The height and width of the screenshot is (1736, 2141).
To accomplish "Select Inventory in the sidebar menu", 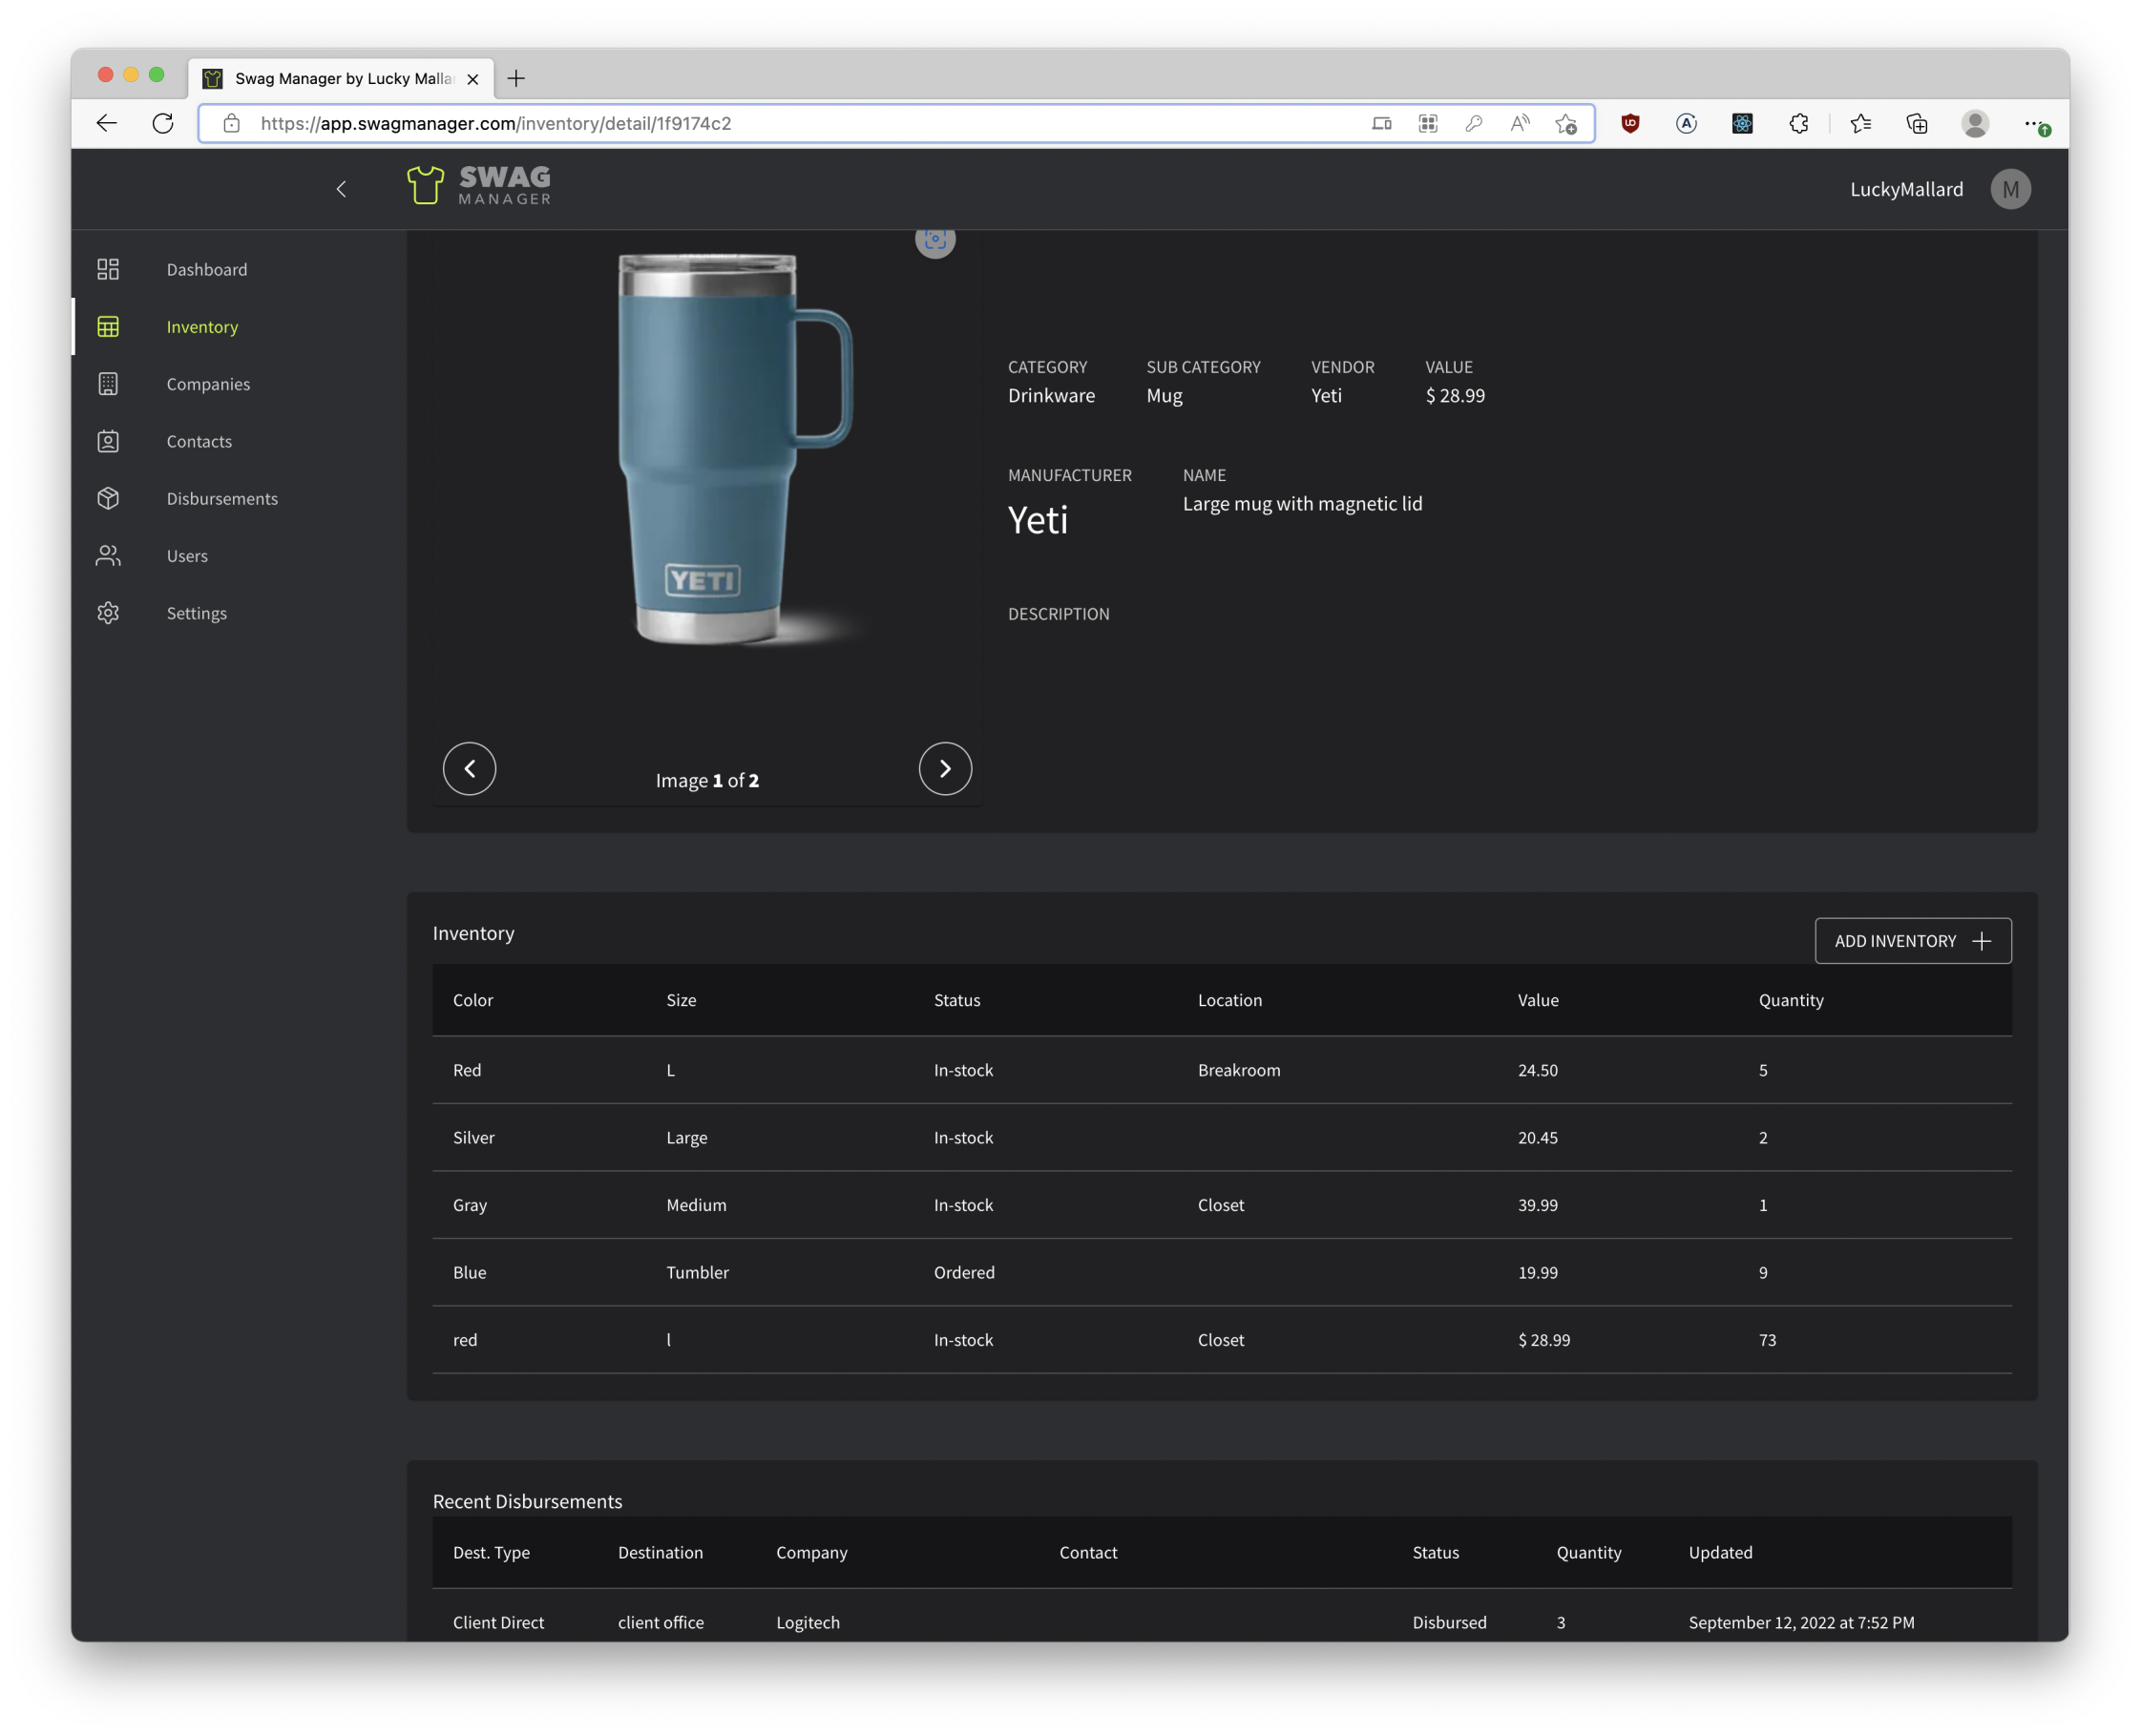I will pyautogui.click(x=202, y=327).
